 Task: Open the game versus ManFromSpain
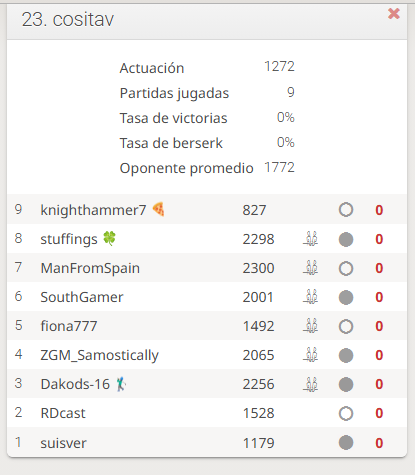tap(207, 268)
